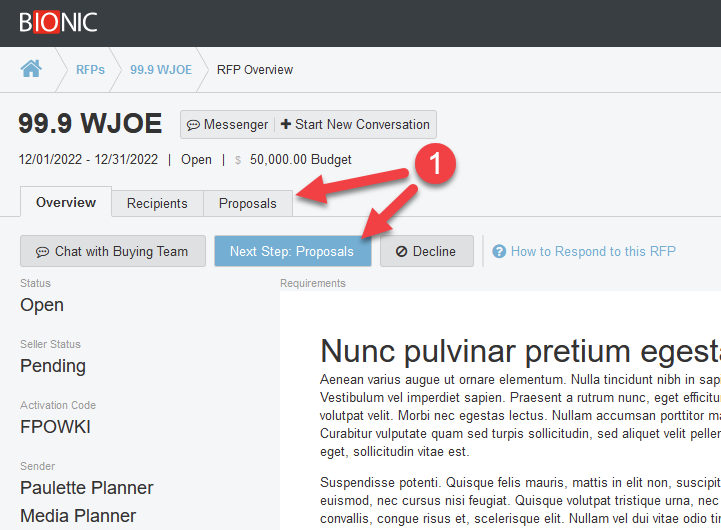Image resolution: width=721 pixels, height=530 pixels.
Task: Click the Messenger speech bubble icon
Action: click(x=194, y=125)
